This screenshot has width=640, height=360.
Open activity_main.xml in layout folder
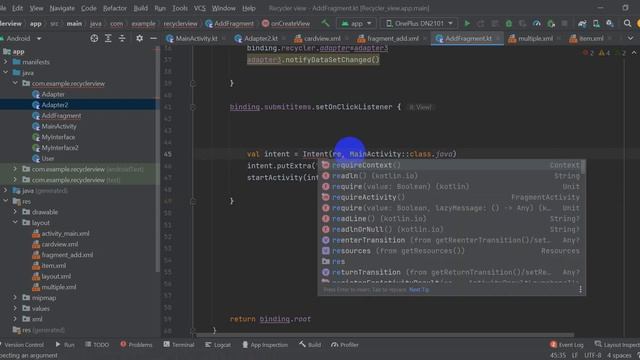65,233
